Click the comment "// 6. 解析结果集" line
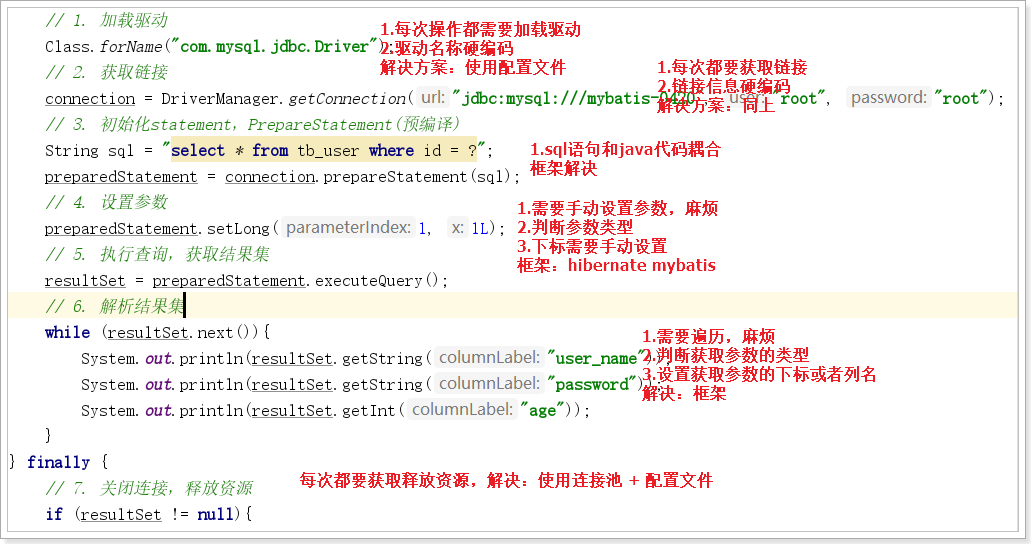Screen dimensions: 1031x544 point(115,307)
